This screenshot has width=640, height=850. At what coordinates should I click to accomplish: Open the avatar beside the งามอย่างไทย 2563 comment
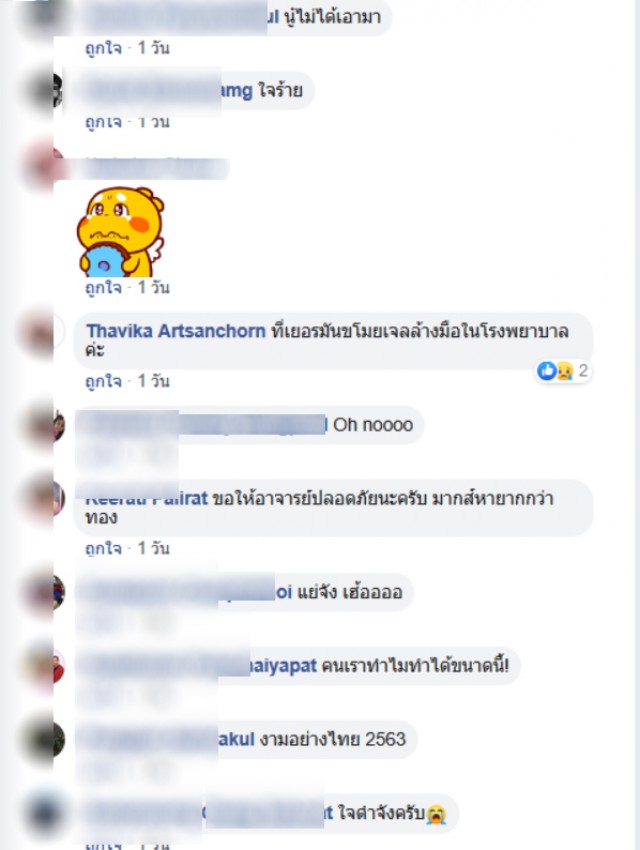coord(44,740)
